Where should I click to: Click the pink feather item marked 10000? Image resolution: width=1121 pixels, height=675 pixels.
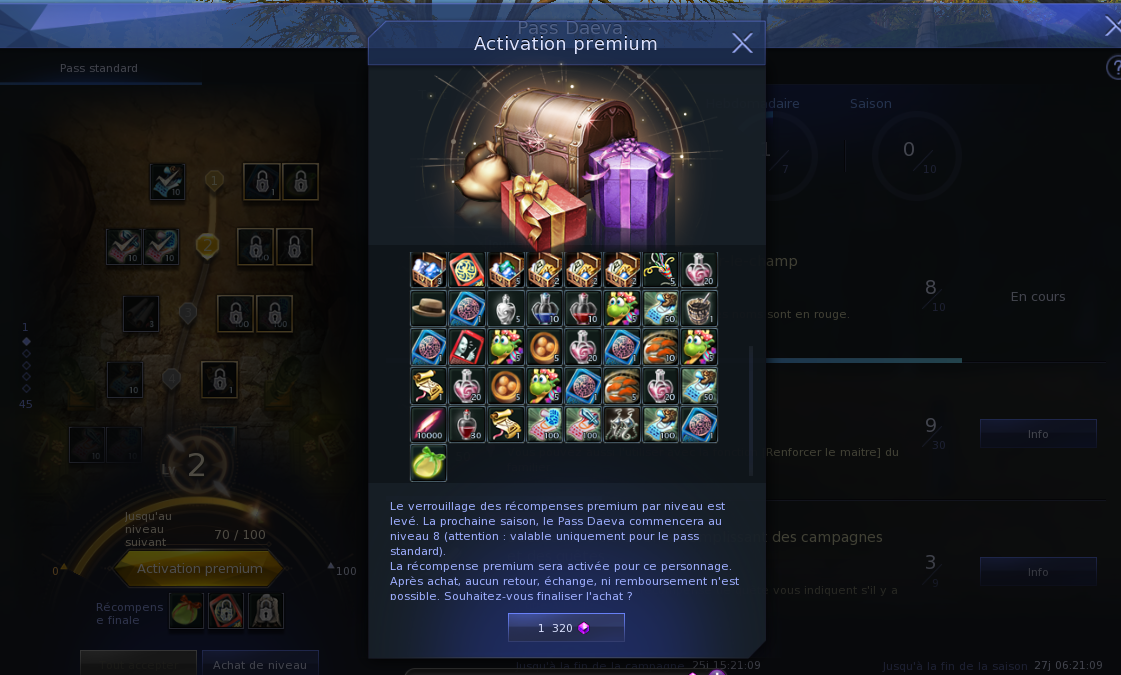click(x=428, y=424)
